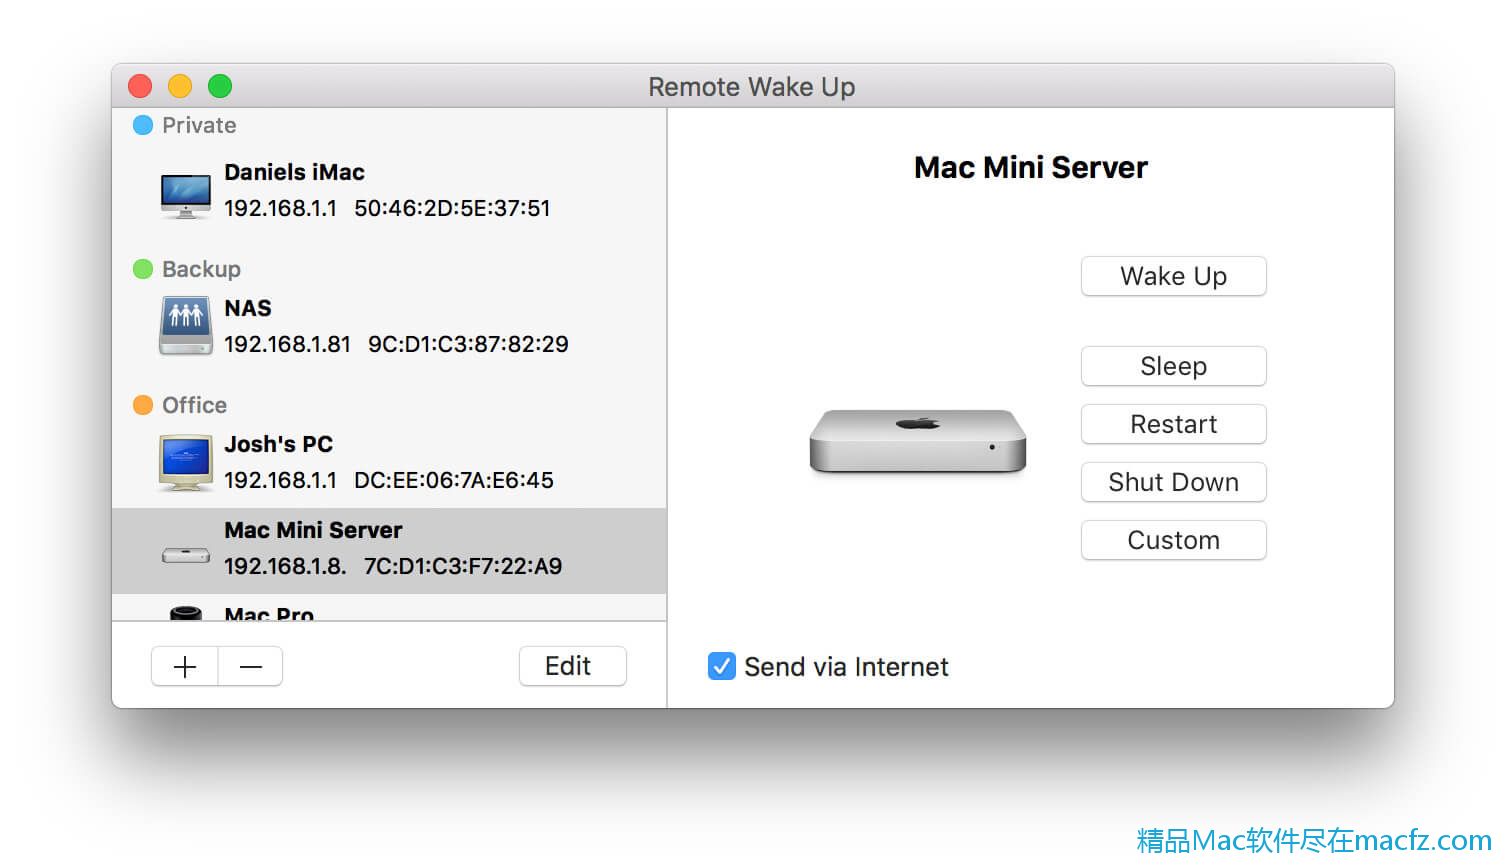Click the green zoom window button

pos(220,86)
